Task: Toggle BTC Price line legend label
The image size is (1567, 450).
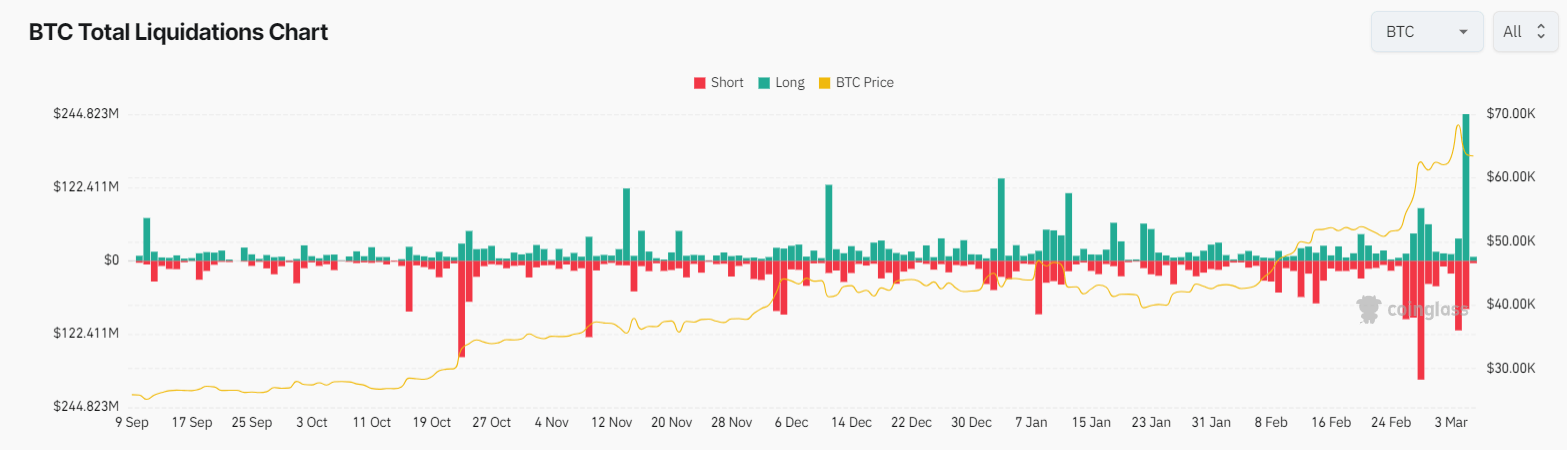Action: coord(864,83)
